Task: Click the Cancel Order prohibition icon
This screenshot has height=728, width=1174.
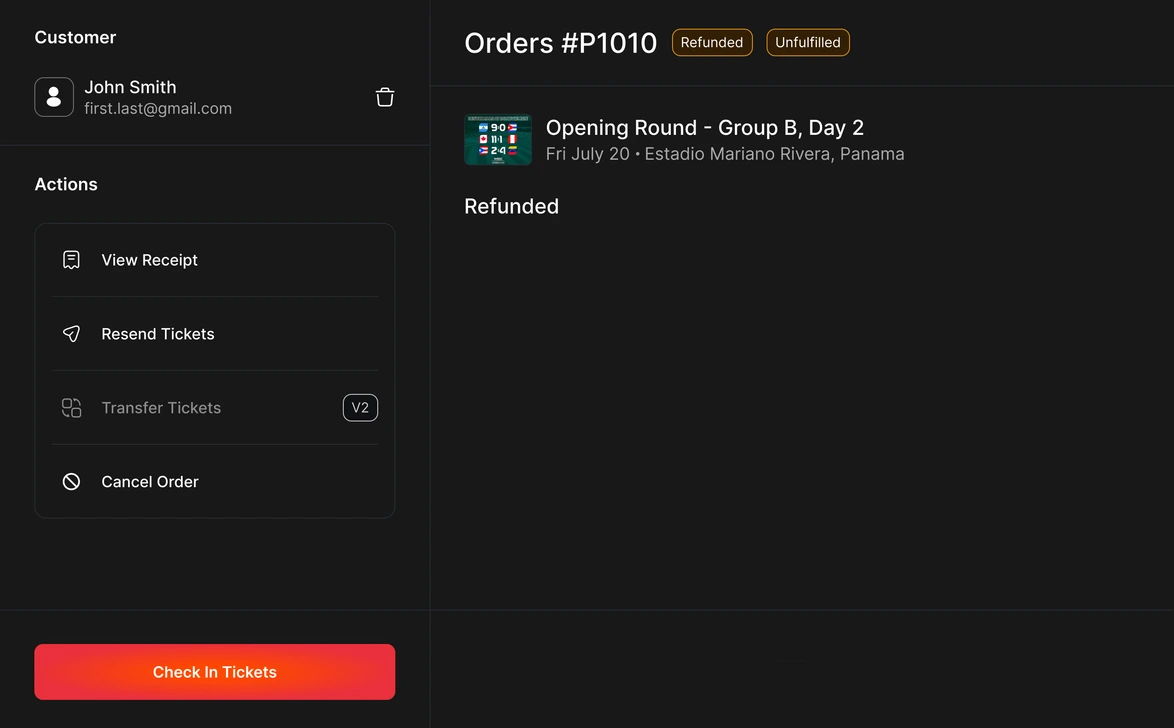Action: click(x=71, y=482)
